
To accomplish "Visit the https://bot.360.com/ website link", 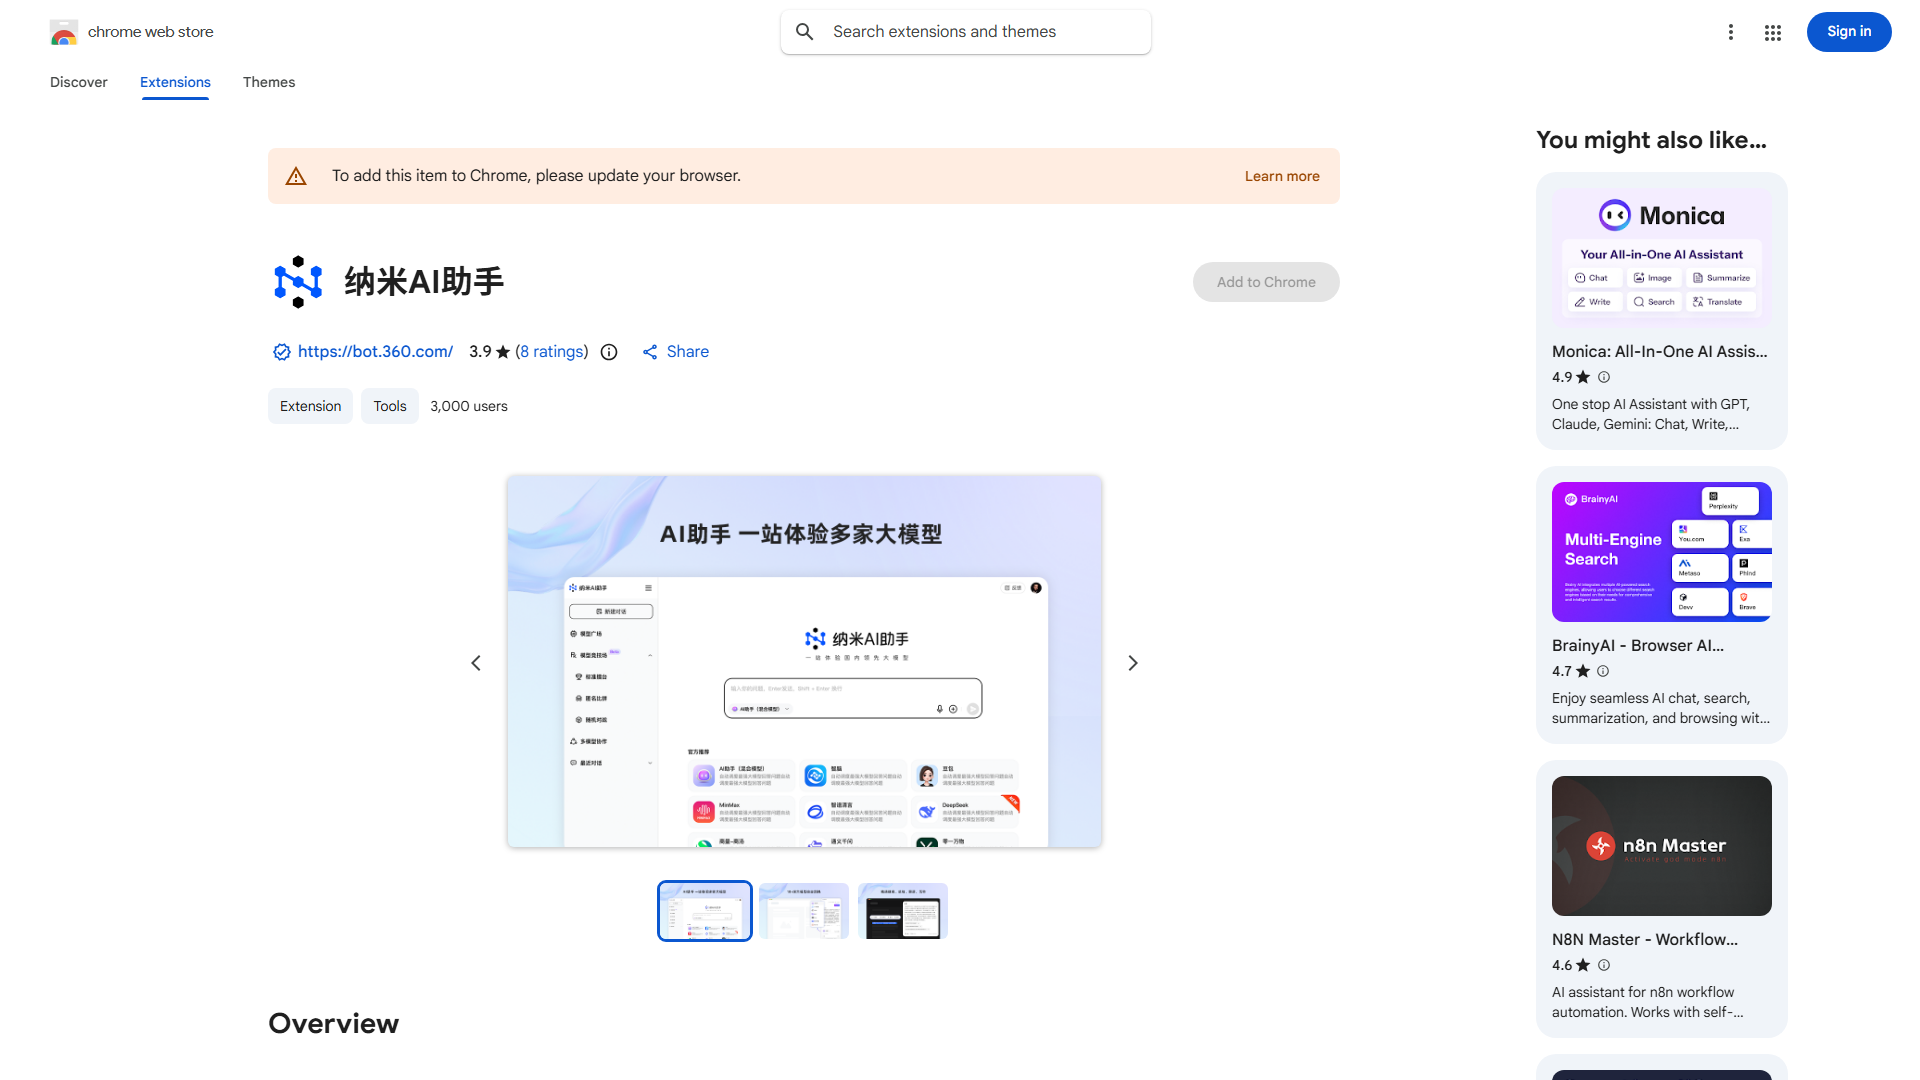I will click(x=375, y=351).
